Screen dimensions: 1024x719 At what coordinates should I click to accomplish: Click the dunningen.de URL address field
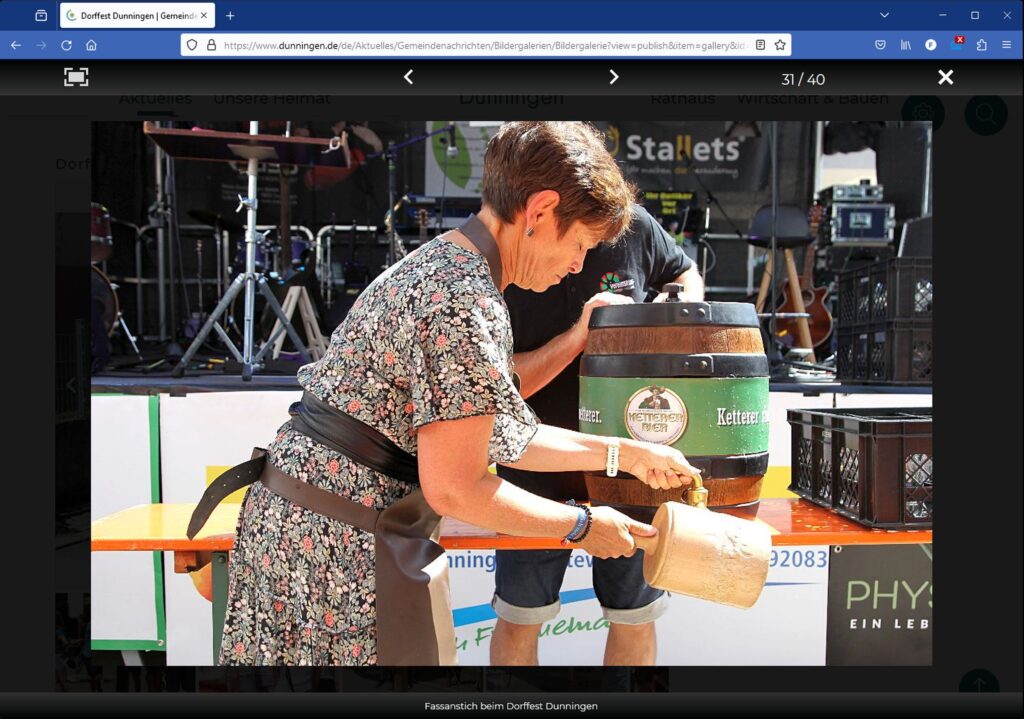click(x=480, y=45)
